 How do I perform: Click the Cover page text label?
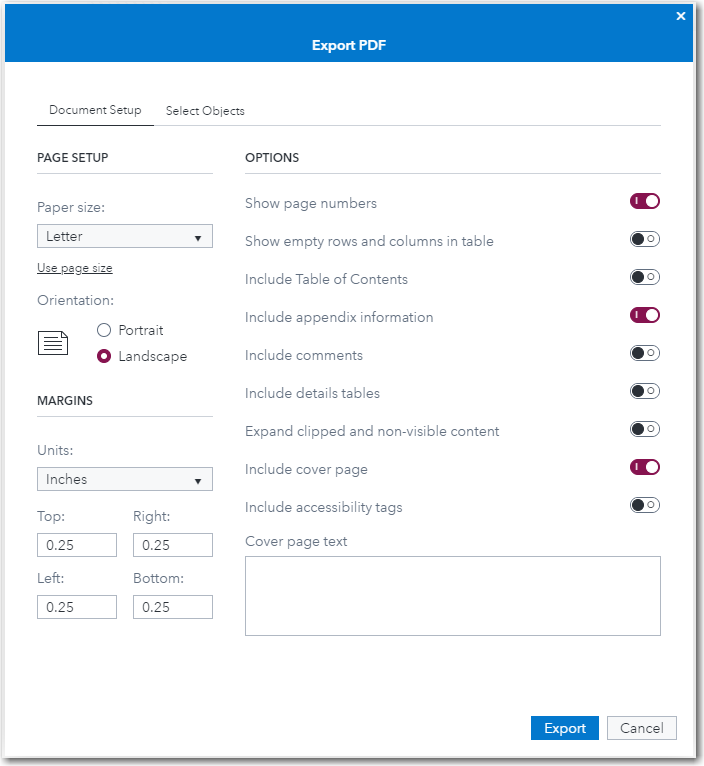point(296,541)
